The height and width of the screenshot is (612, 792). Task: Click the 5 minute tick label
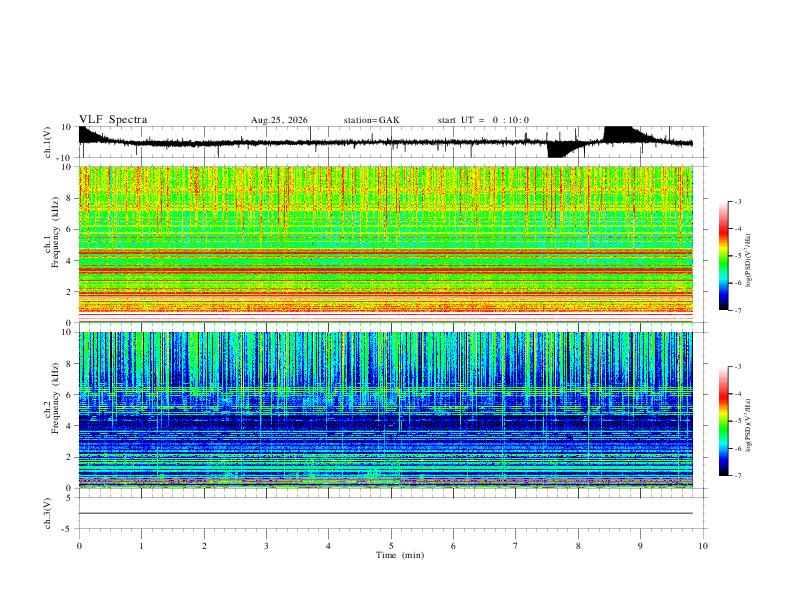pyautogui.click(x=391, y=546)
